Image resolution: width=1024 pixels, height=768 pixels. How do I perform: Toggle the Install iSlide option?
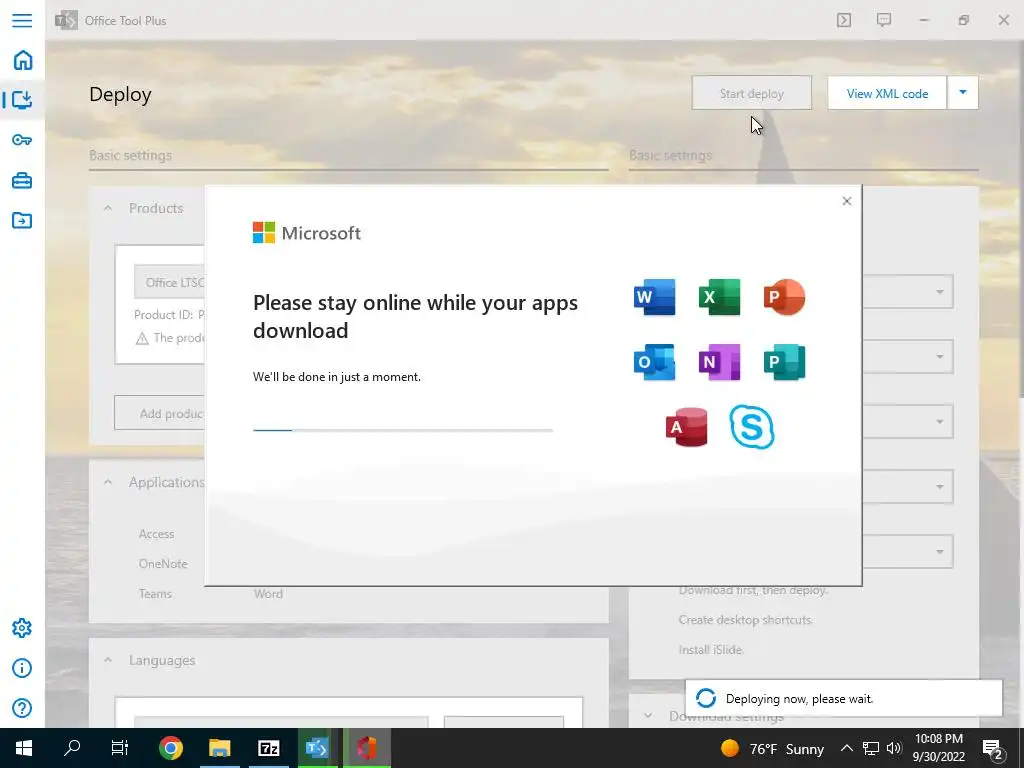point(711,650)
